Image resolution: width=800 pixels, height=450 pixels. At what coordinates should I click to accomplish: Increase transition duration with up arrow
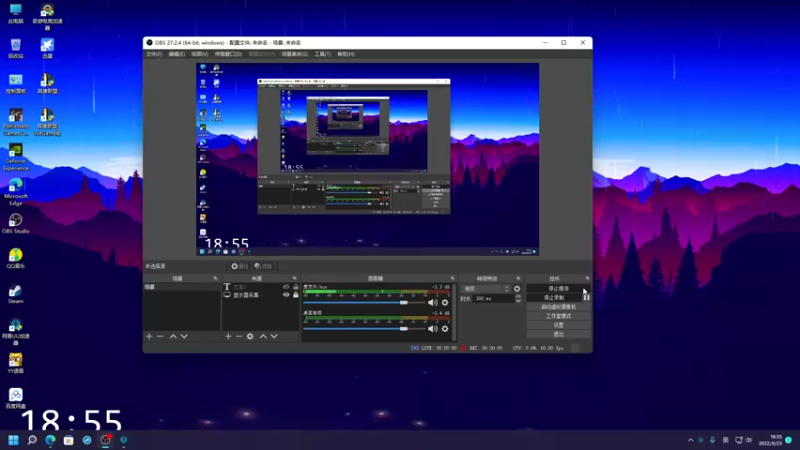click(518, 296)
